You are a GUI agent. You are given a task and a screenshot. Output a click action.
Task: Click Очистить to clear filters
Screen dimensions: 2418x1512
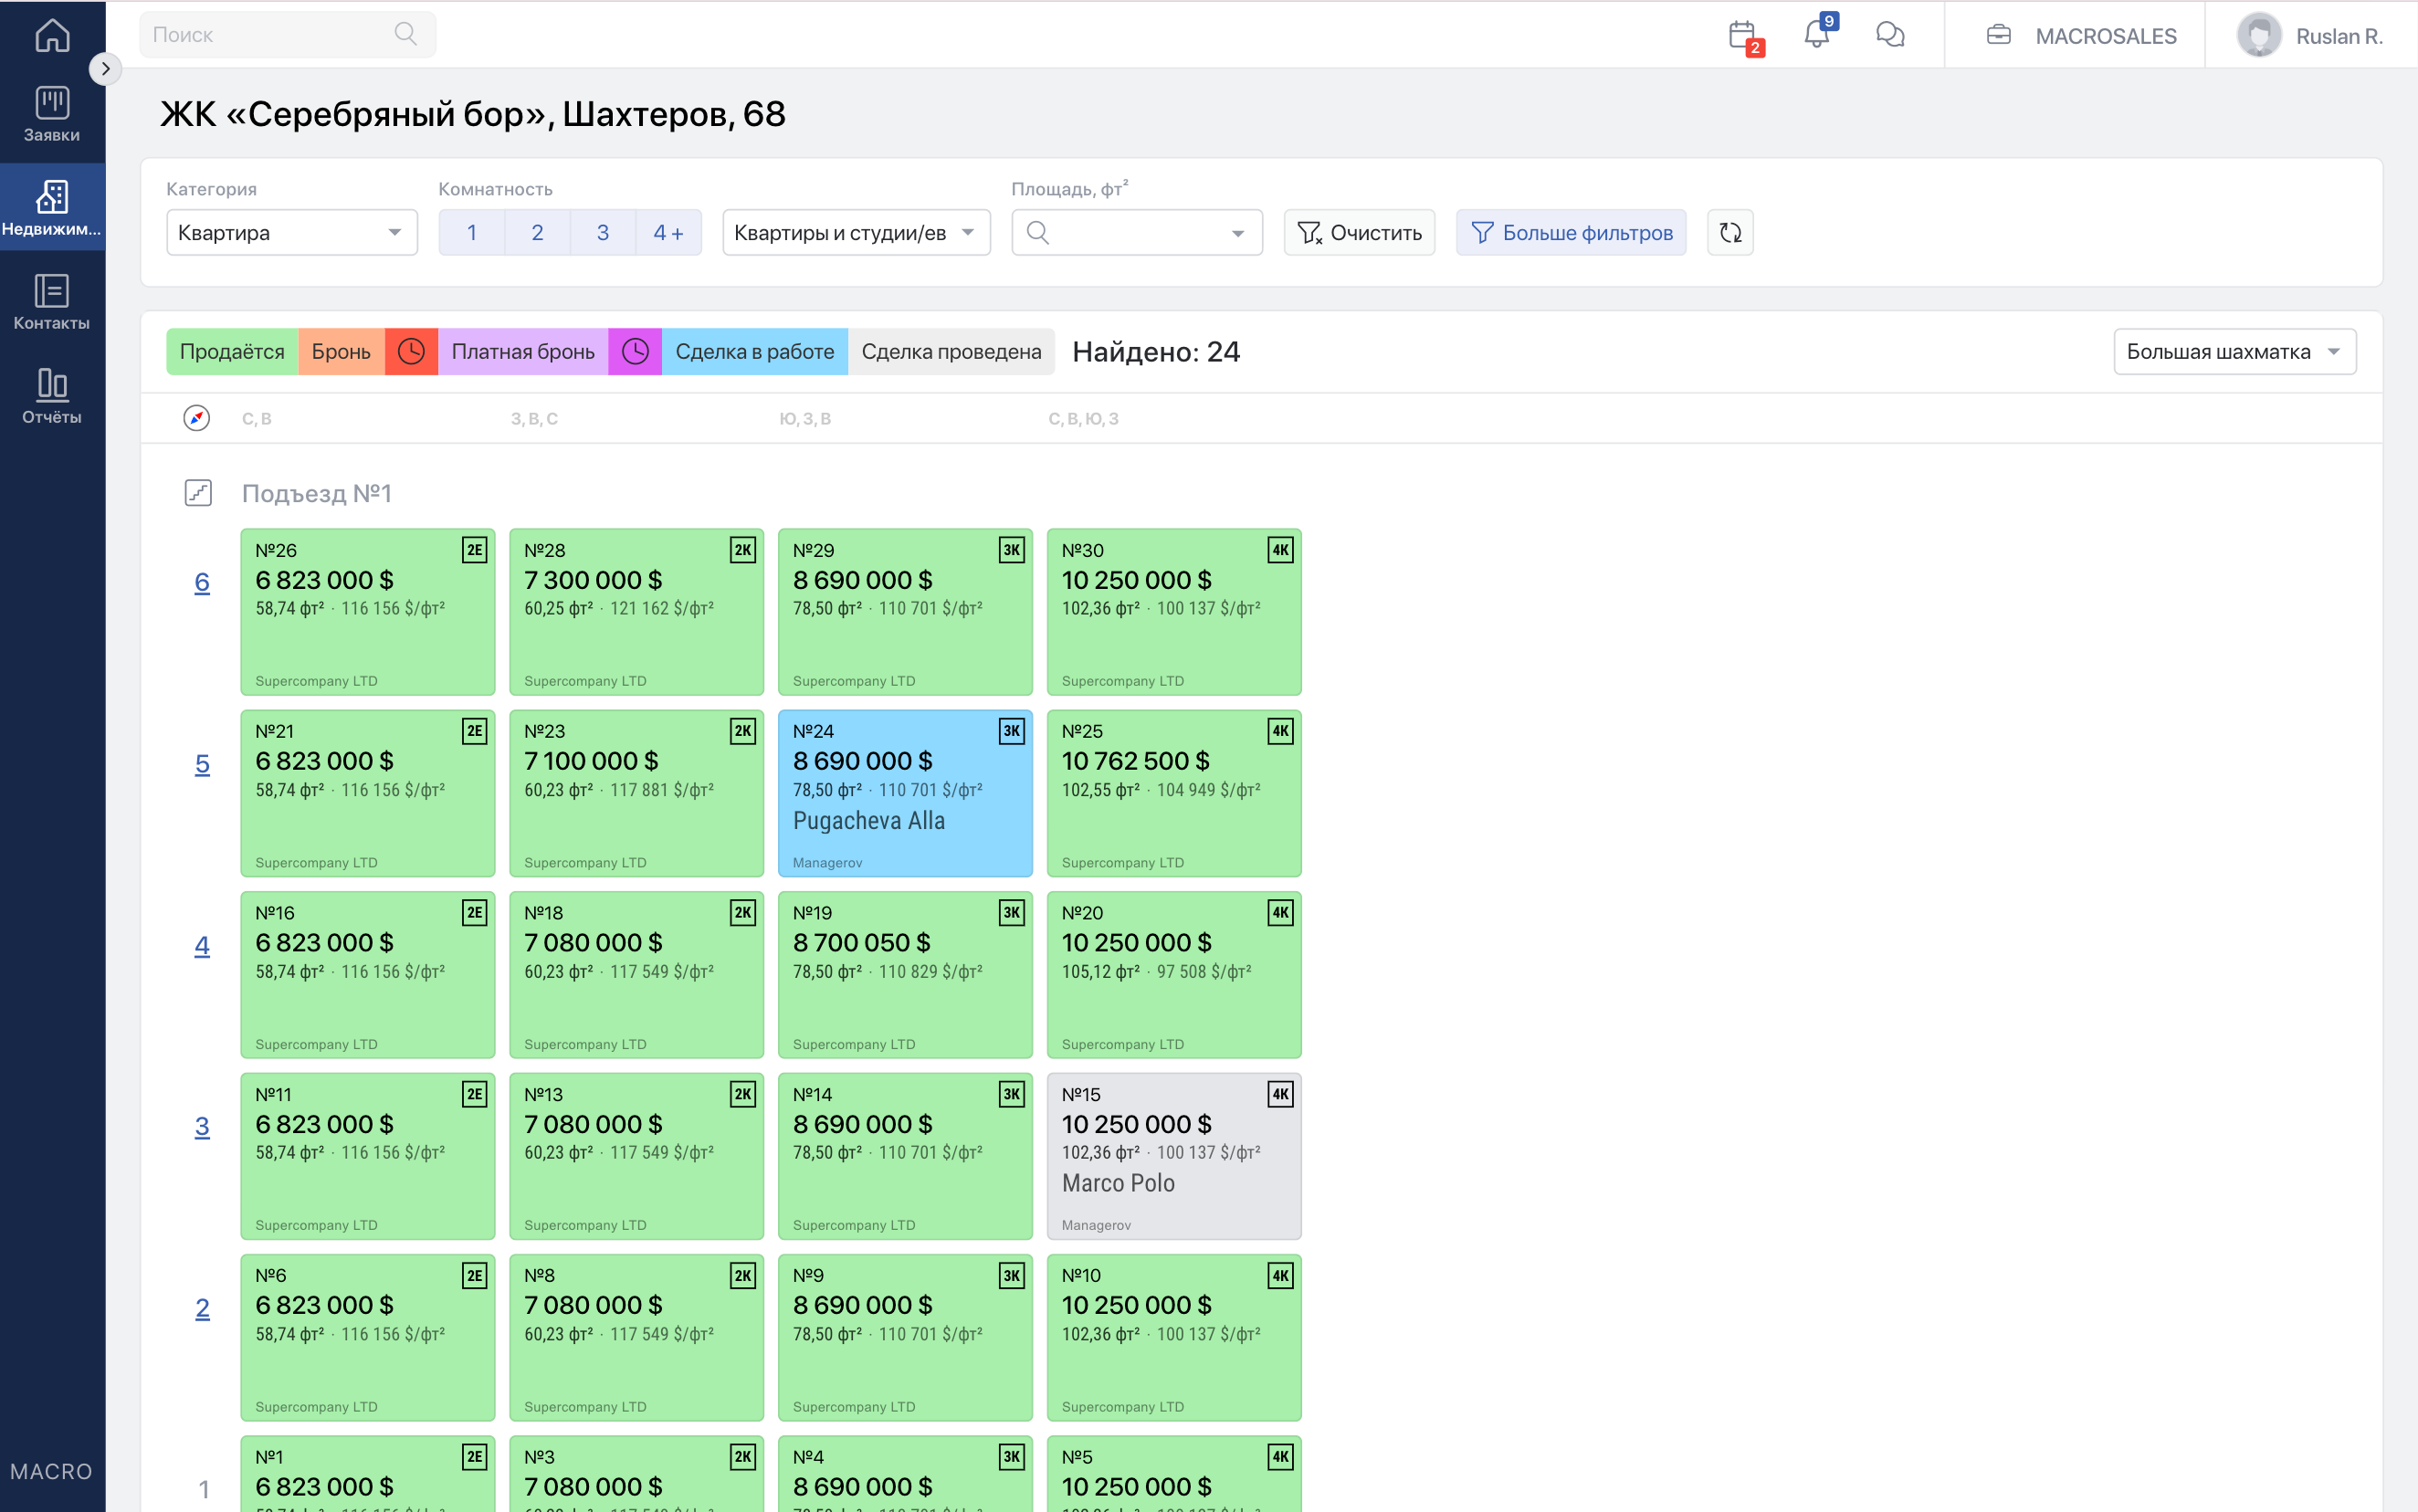click(x=1359, y=233)
